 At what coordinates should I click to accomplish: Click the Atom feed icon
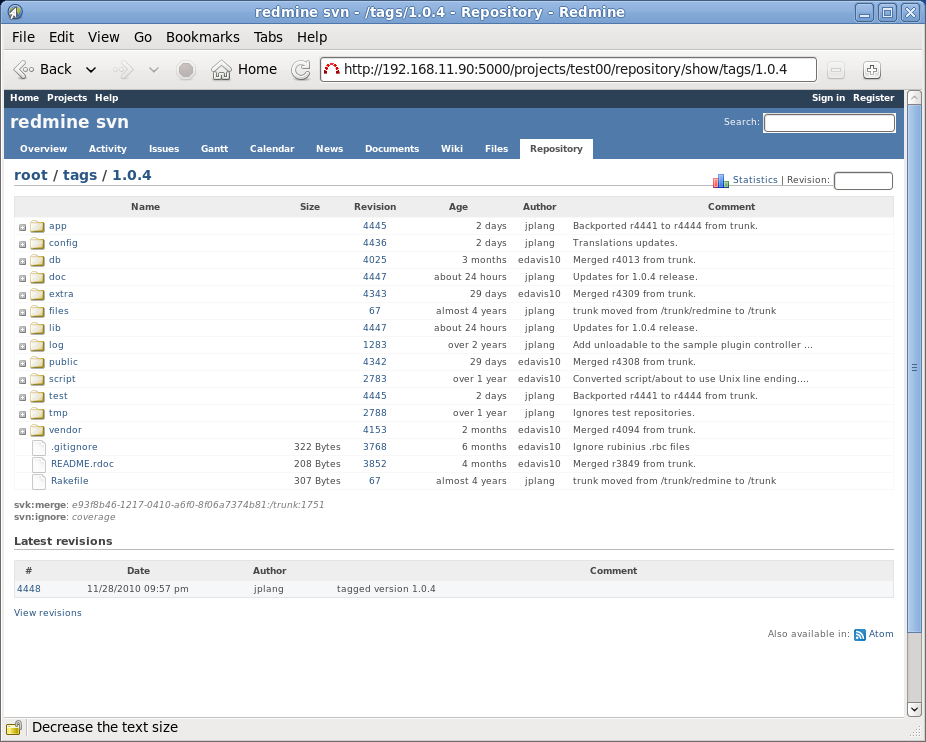tap(860, 634)
